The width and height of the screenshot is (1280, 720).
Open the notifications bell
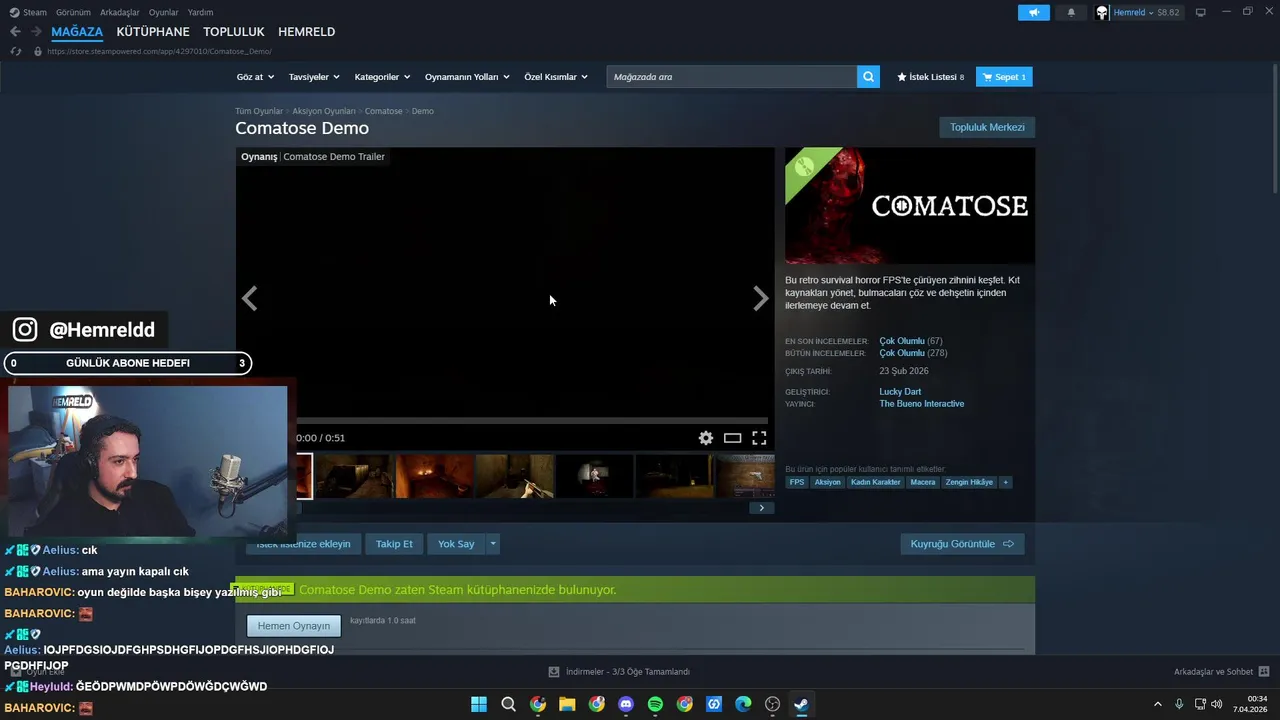click(1072, 13)
